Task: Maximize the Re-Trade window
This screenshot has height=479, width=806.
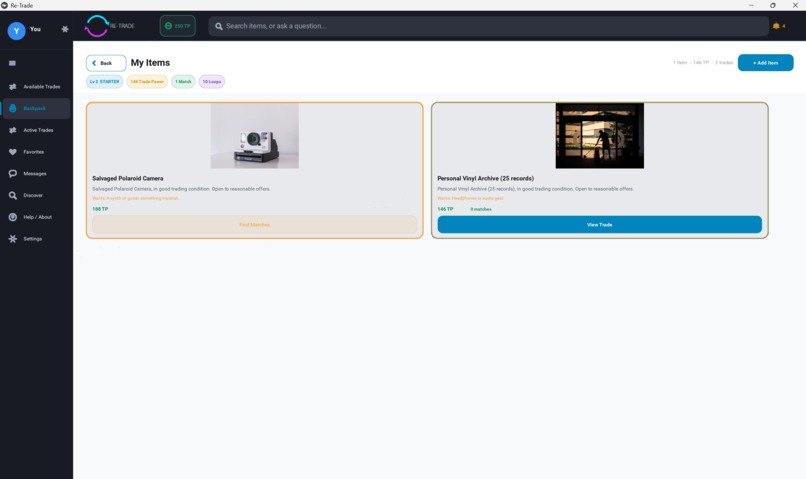Action: (773, 5)
